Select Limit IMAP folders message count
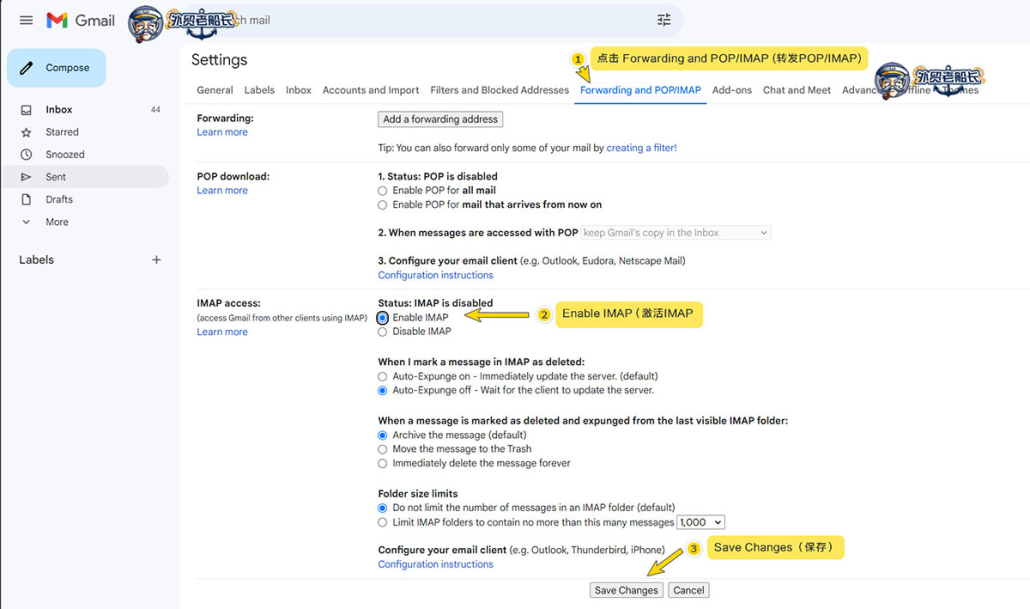The image size is (1030, 609). (382, 523)
